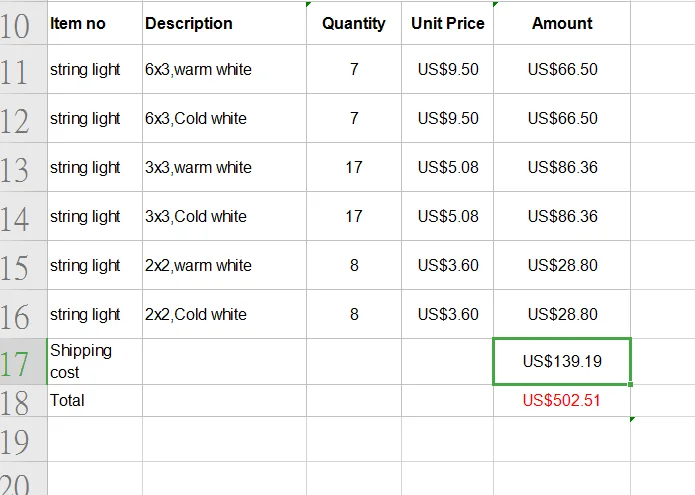The width and height of the screenshot is (695, 495).
Task: Select 'string light' item cell in row 13
Action: point(95,168)
